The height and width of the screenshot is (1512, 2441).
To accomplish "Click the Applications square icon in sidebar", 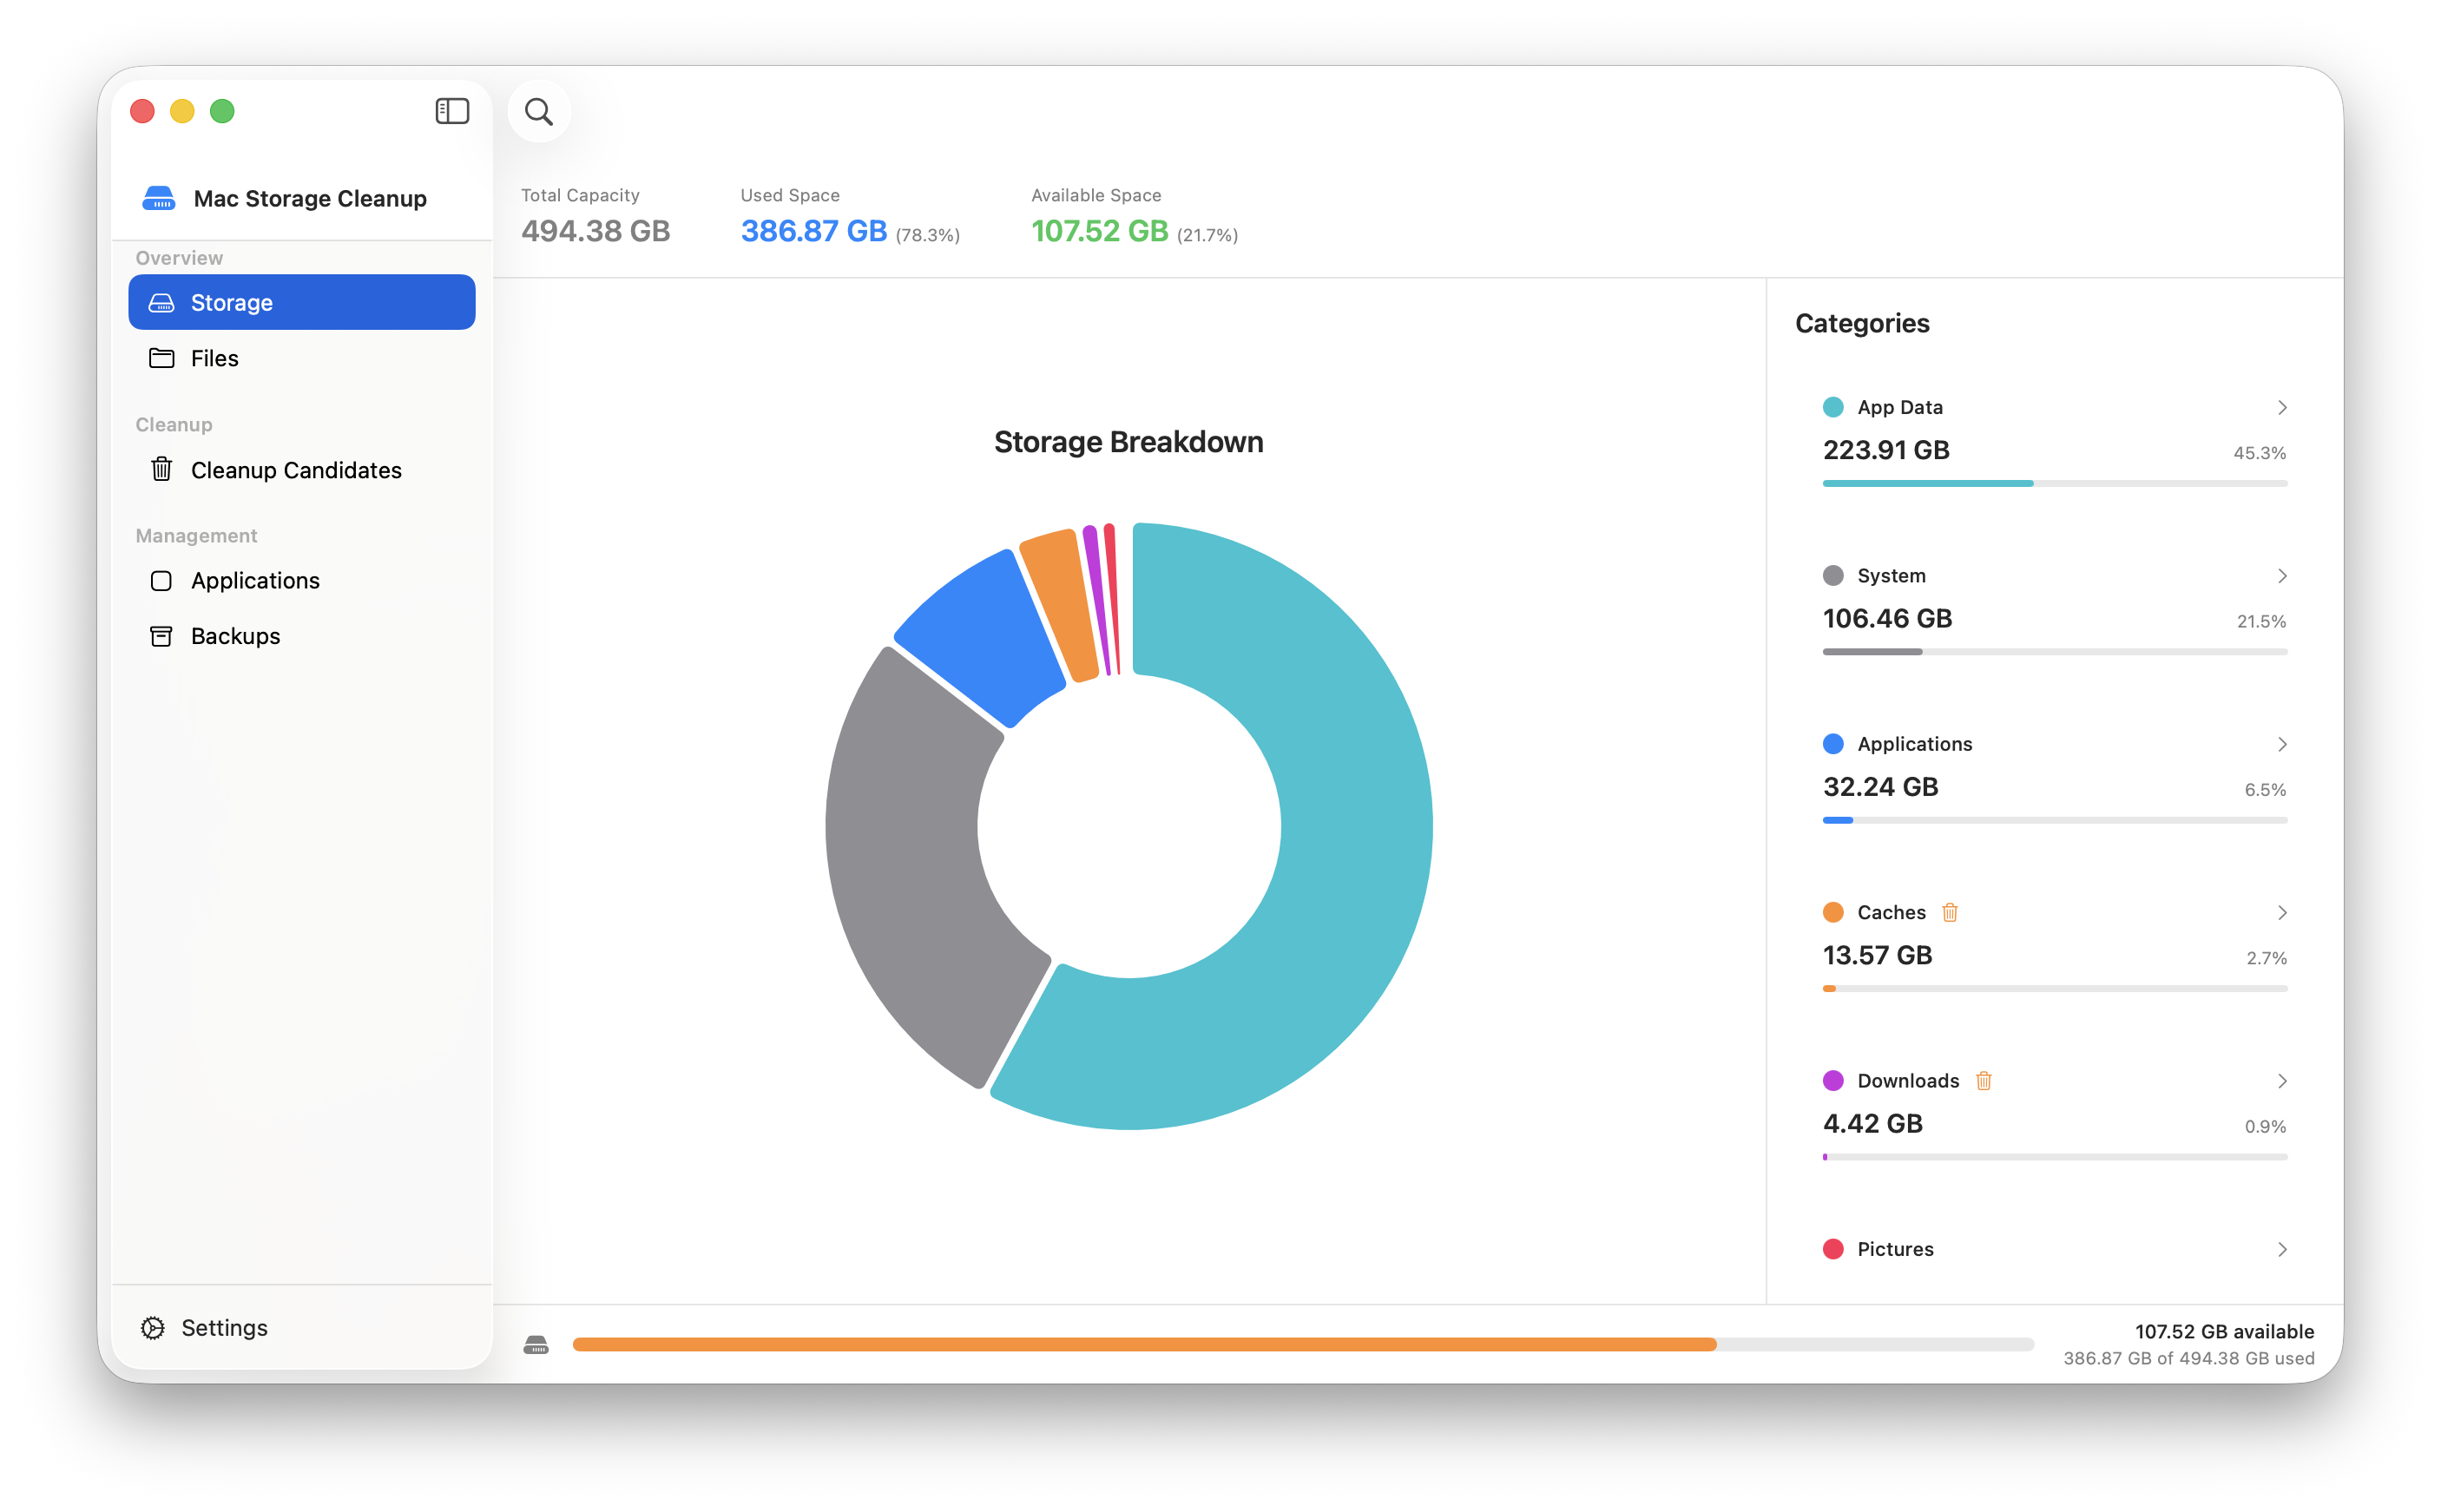I will tap(161, 581).
